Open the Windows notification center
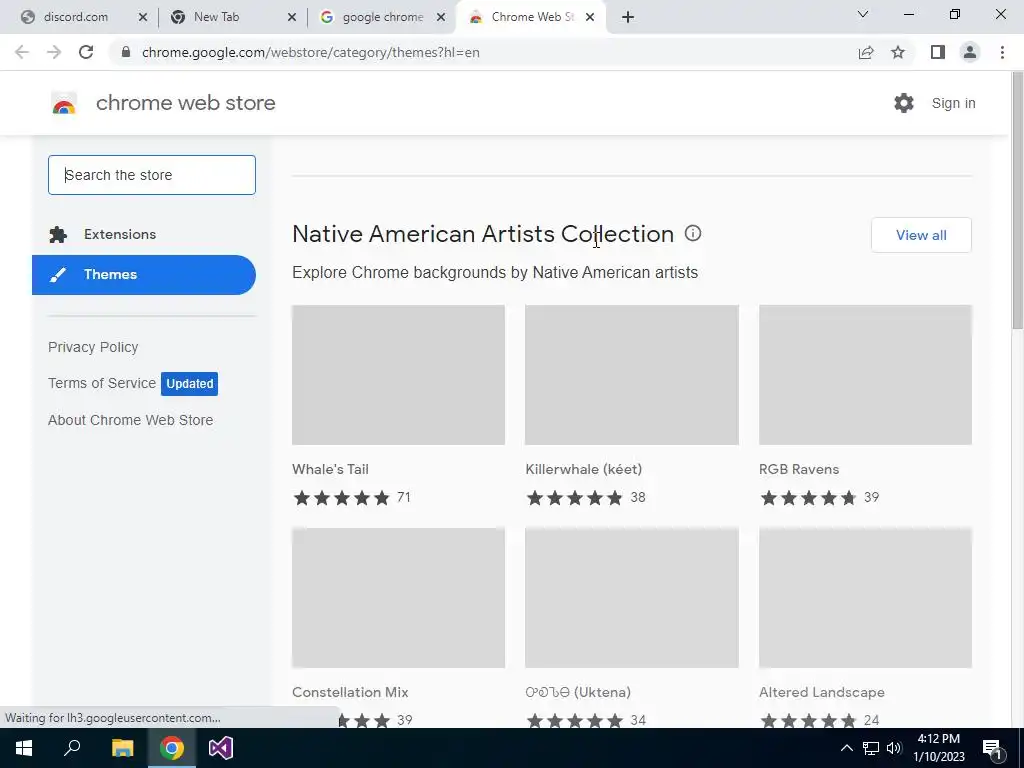1024x768 pixels. [993, 749]
